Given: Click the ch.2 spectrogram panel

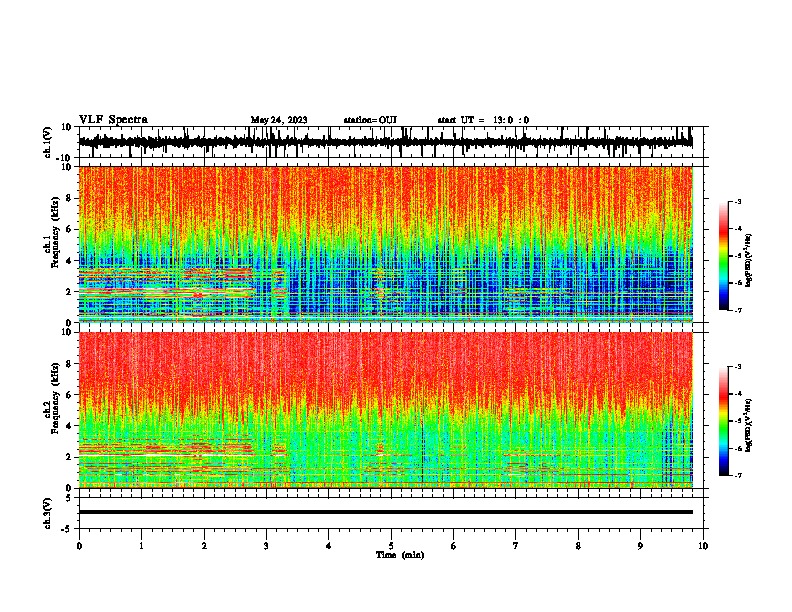Looking at the screenshot, I should coord(386,410).
